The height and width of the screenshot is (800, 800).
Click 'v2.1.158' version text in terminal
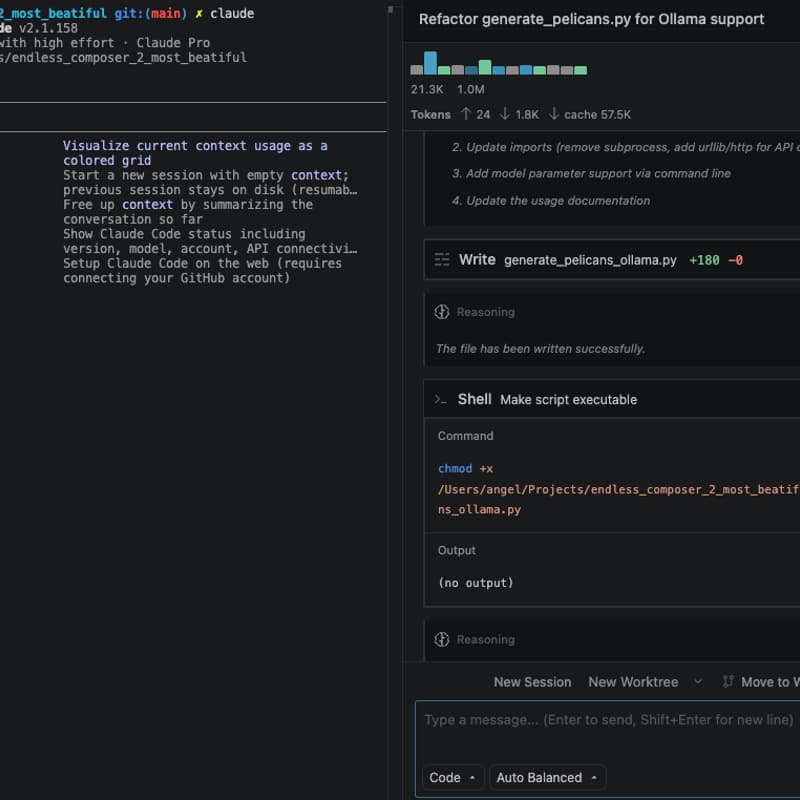[48, 28]
